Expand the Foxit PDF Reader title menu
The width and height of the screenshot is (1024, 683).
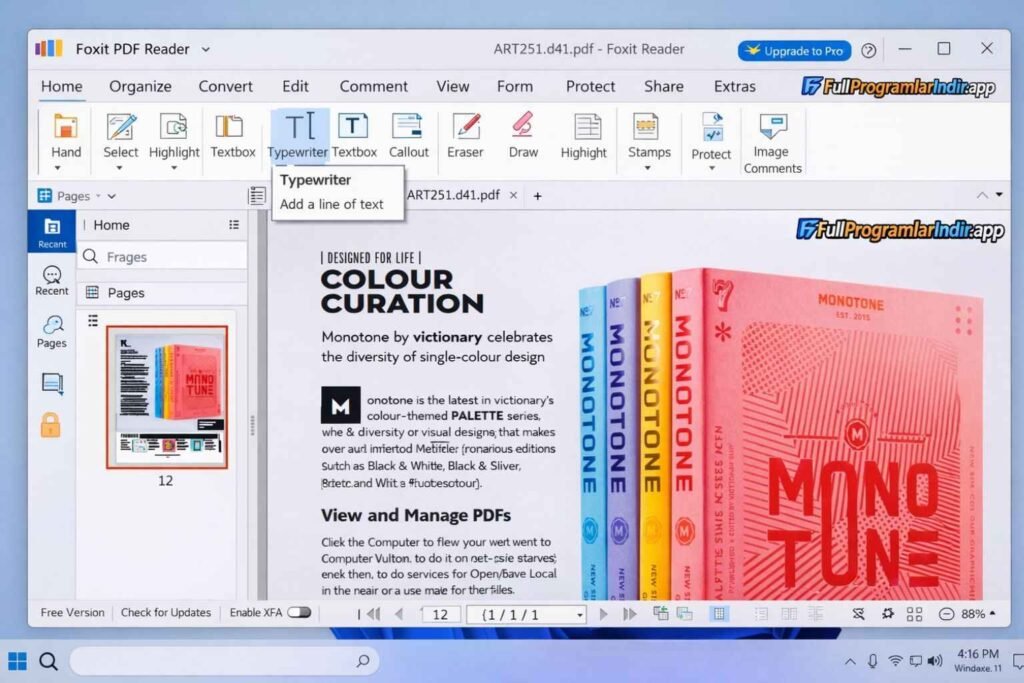point(206,48)
